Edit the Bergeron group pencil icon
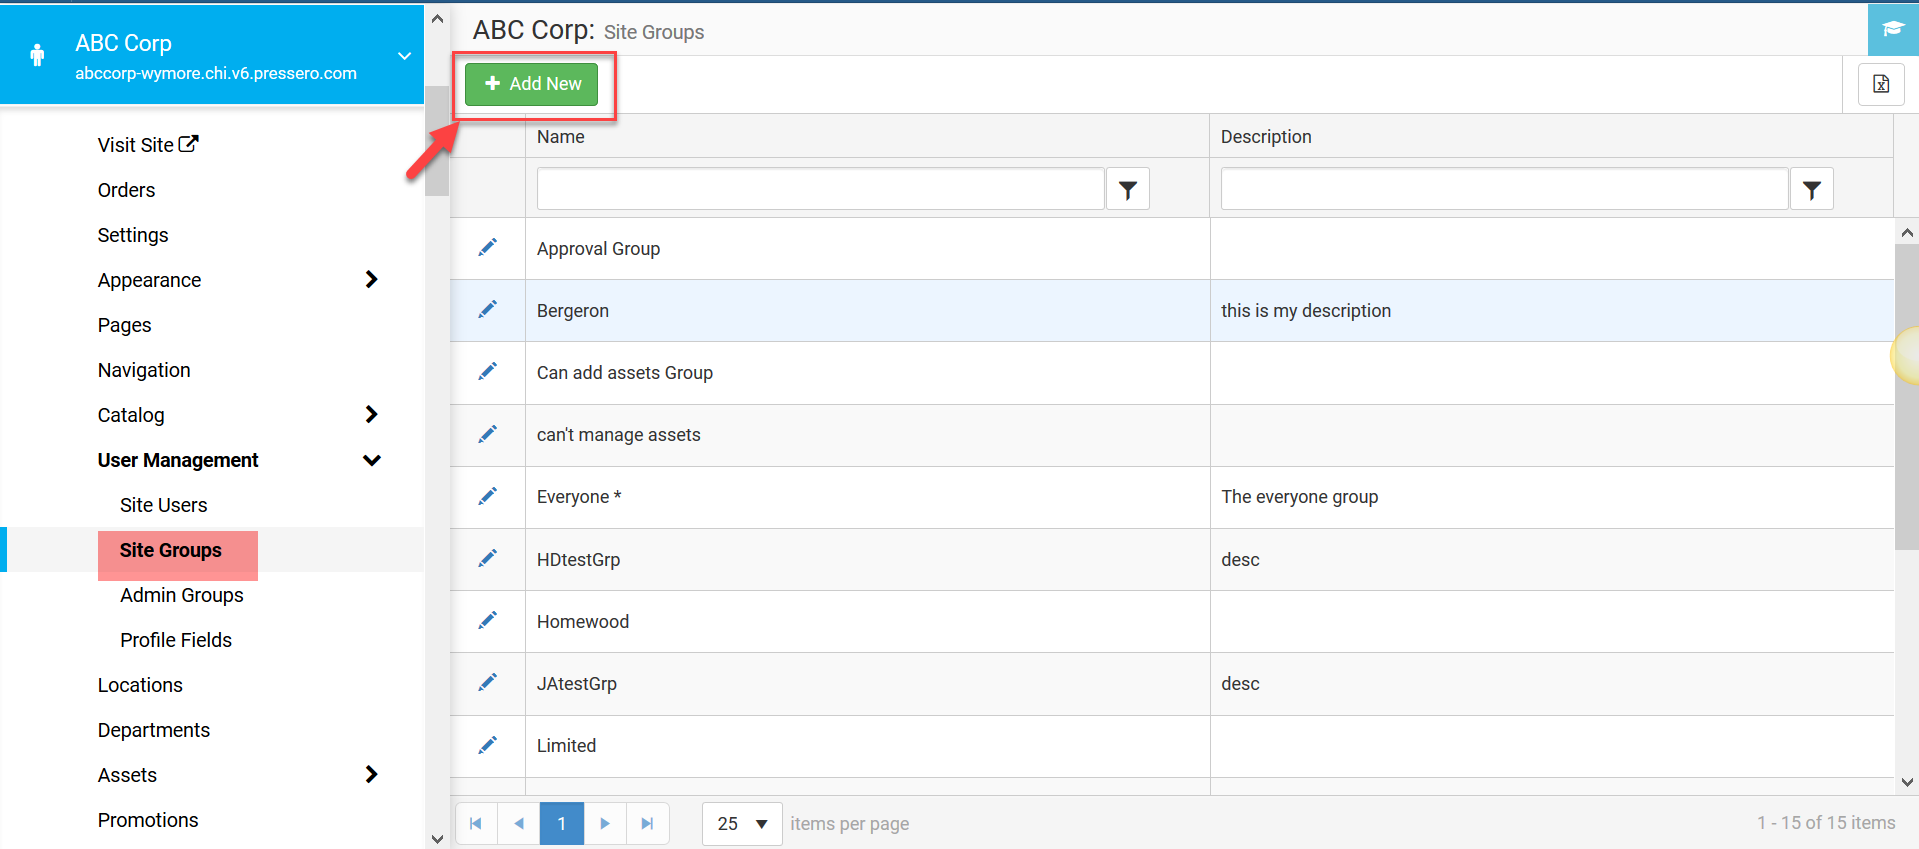Viewport: 1919px width, 849px height. coord(487,310)
